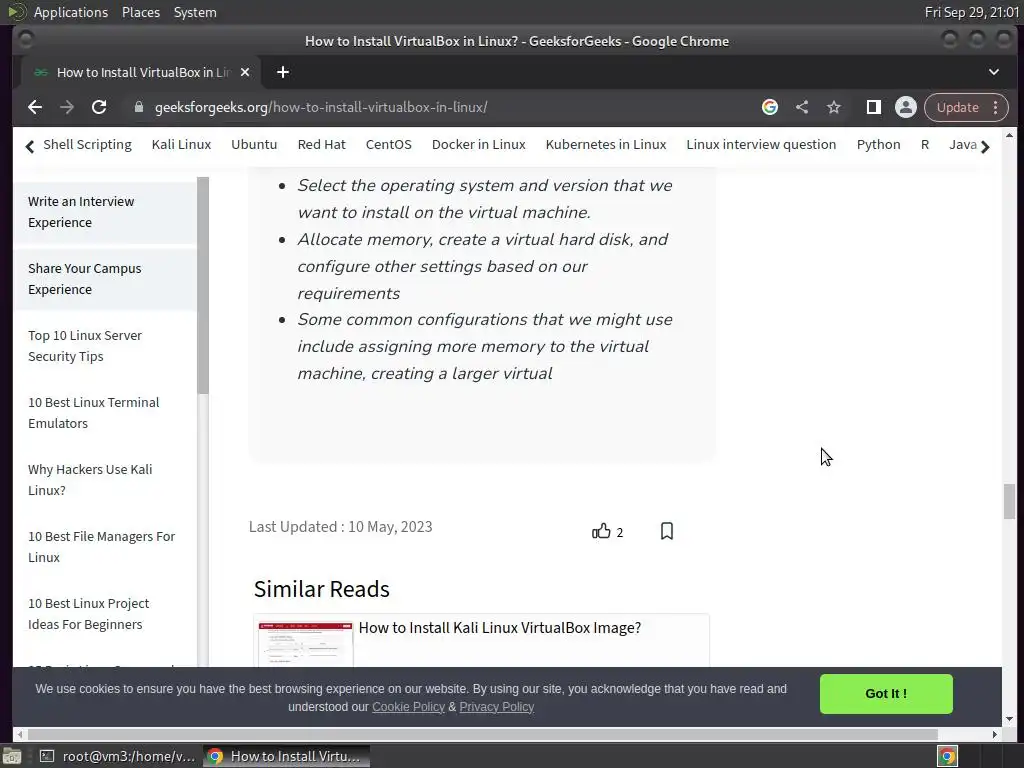Image resolution: width=1024 pixels, height=768 pixels.
Task: Select the Docker in Linux topic
Action: point(479,144)
